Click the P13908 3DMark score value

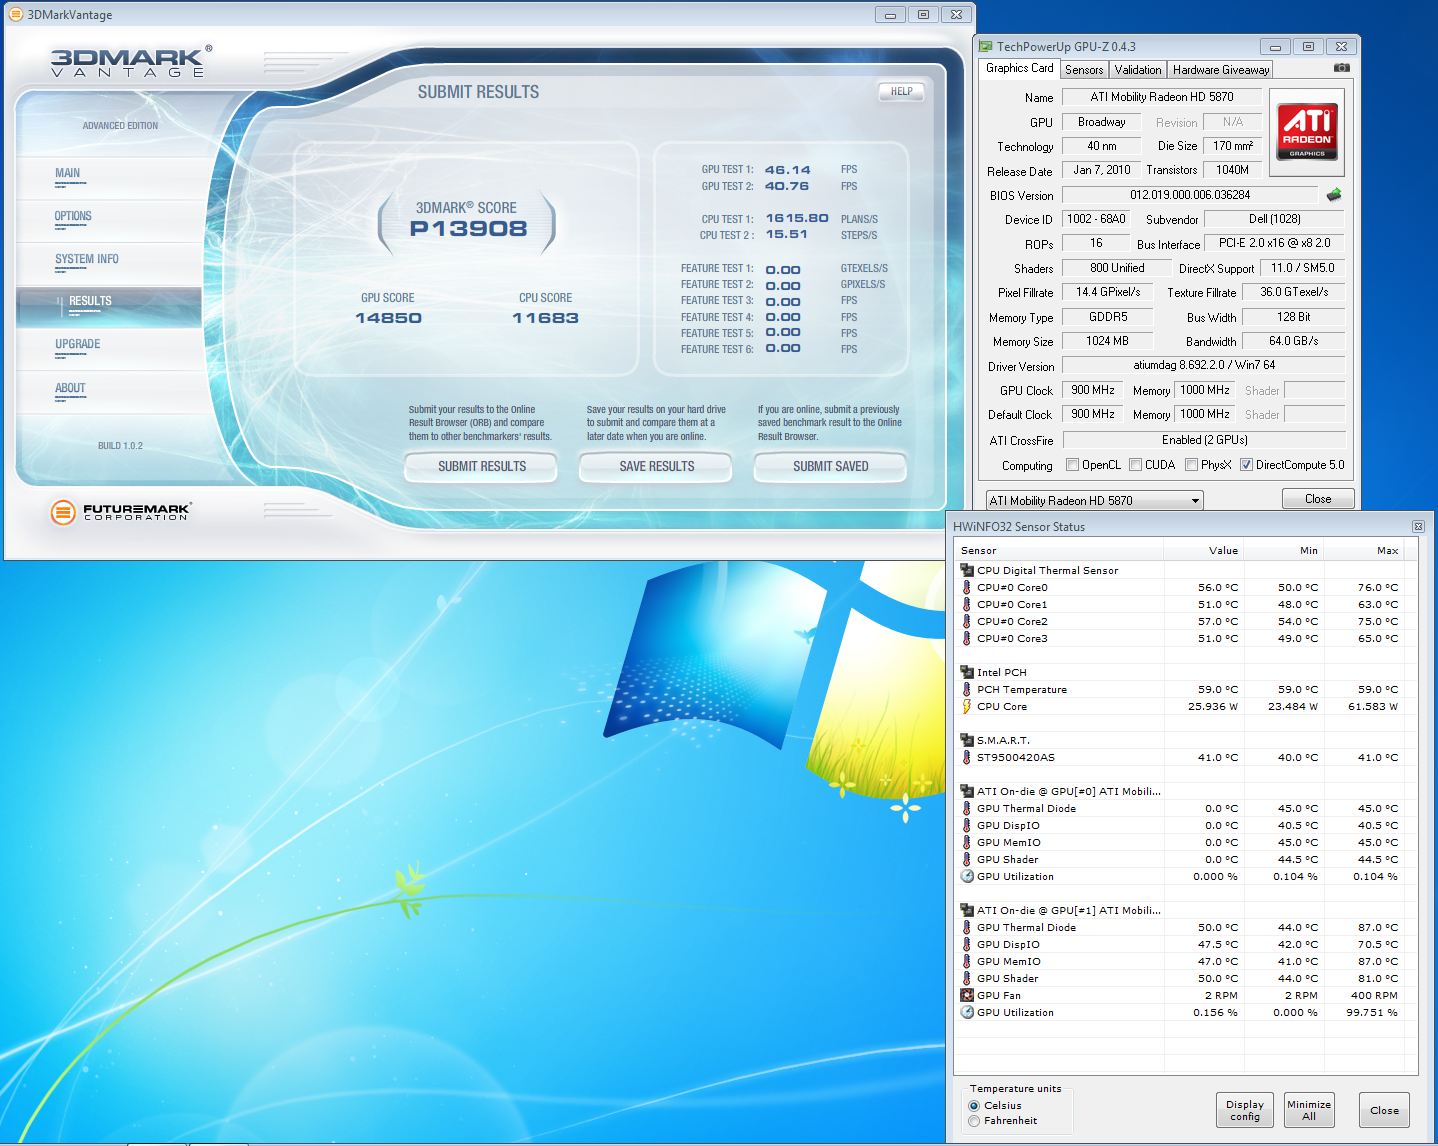pos(468,228)
